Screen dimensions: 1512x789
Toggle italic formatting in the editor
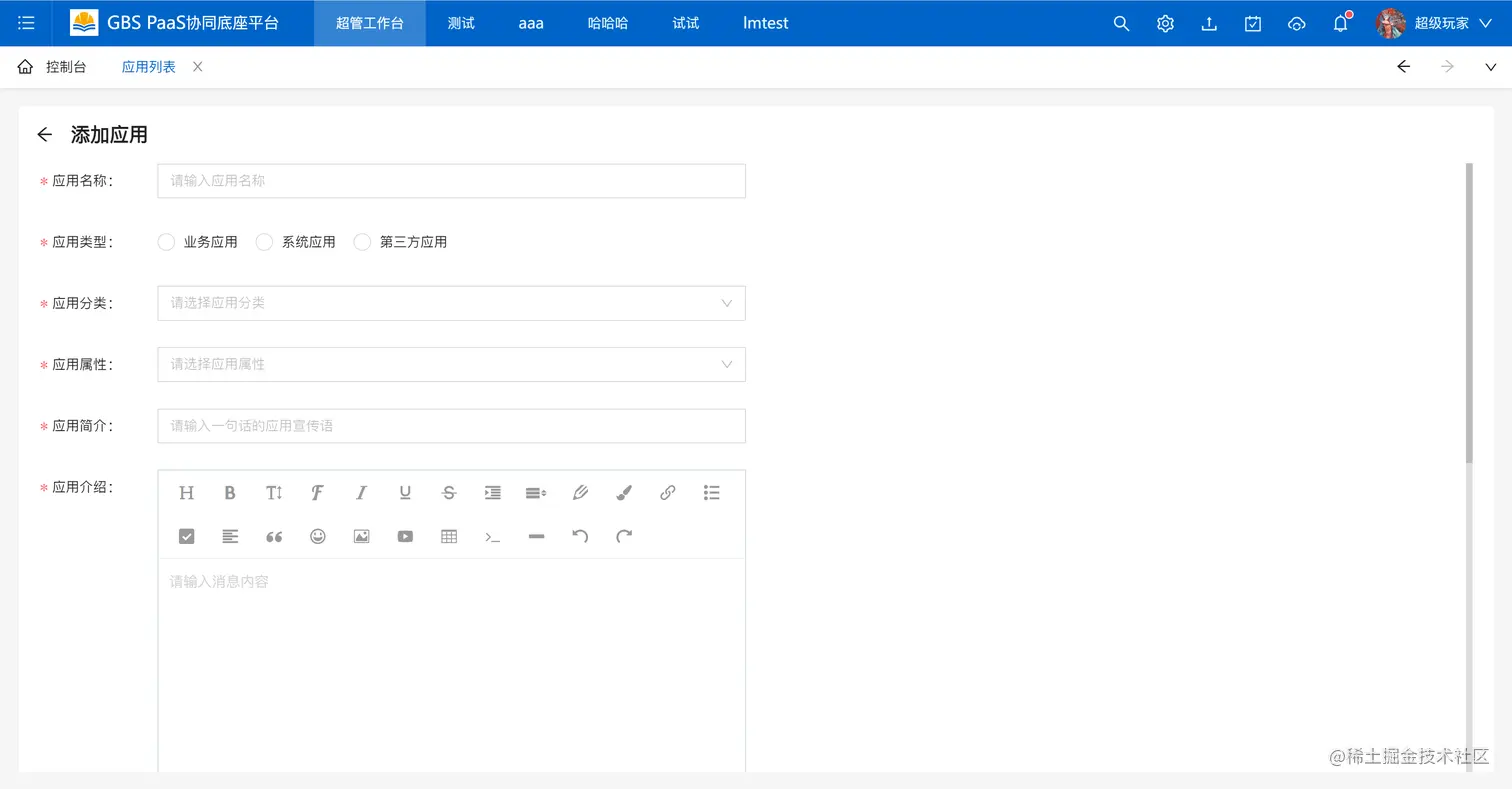[361, 492]
